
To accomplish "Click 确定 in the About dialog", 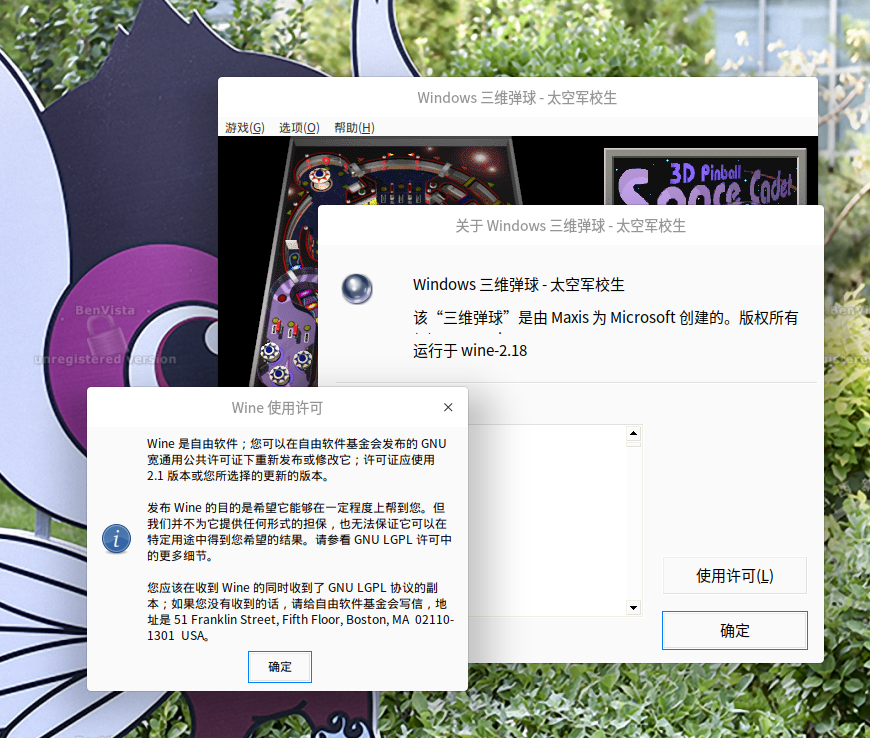I will click(735, 630).
